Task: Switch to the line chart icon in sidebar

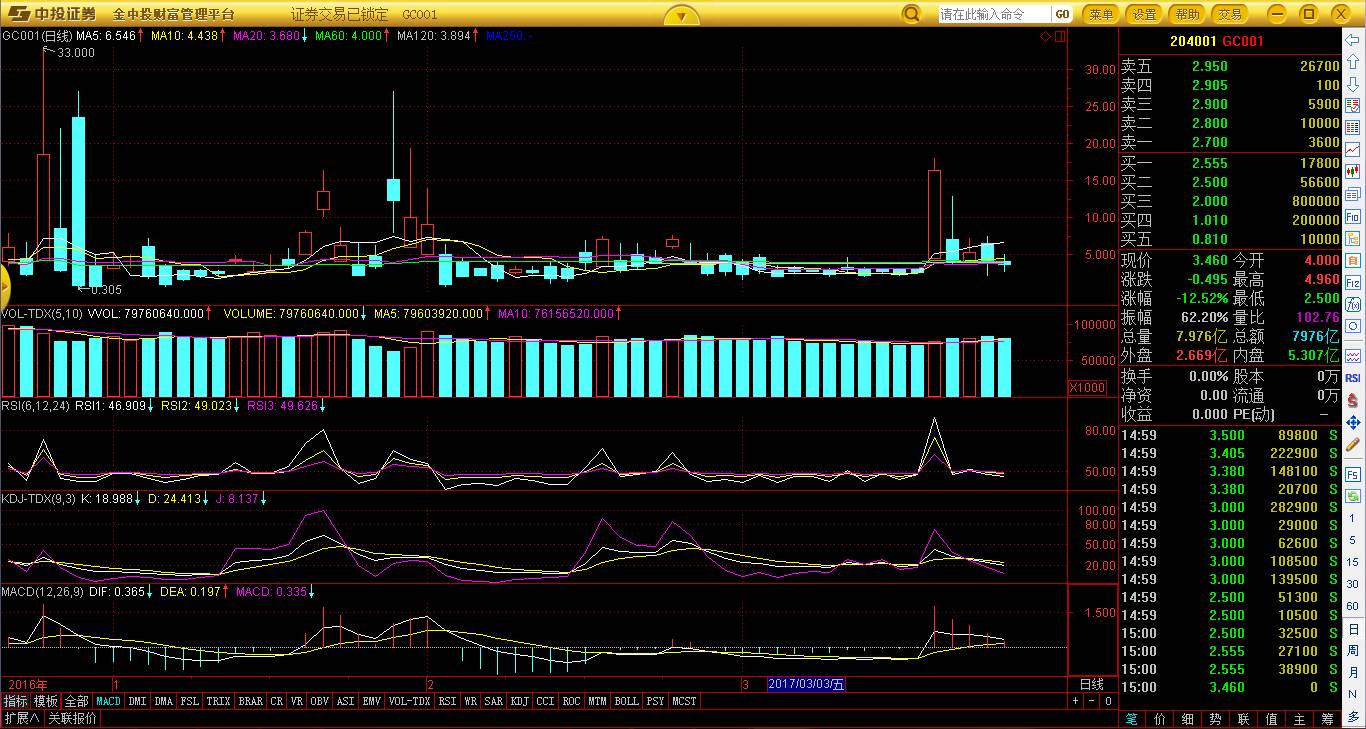Action: [x=1353, y=149]
